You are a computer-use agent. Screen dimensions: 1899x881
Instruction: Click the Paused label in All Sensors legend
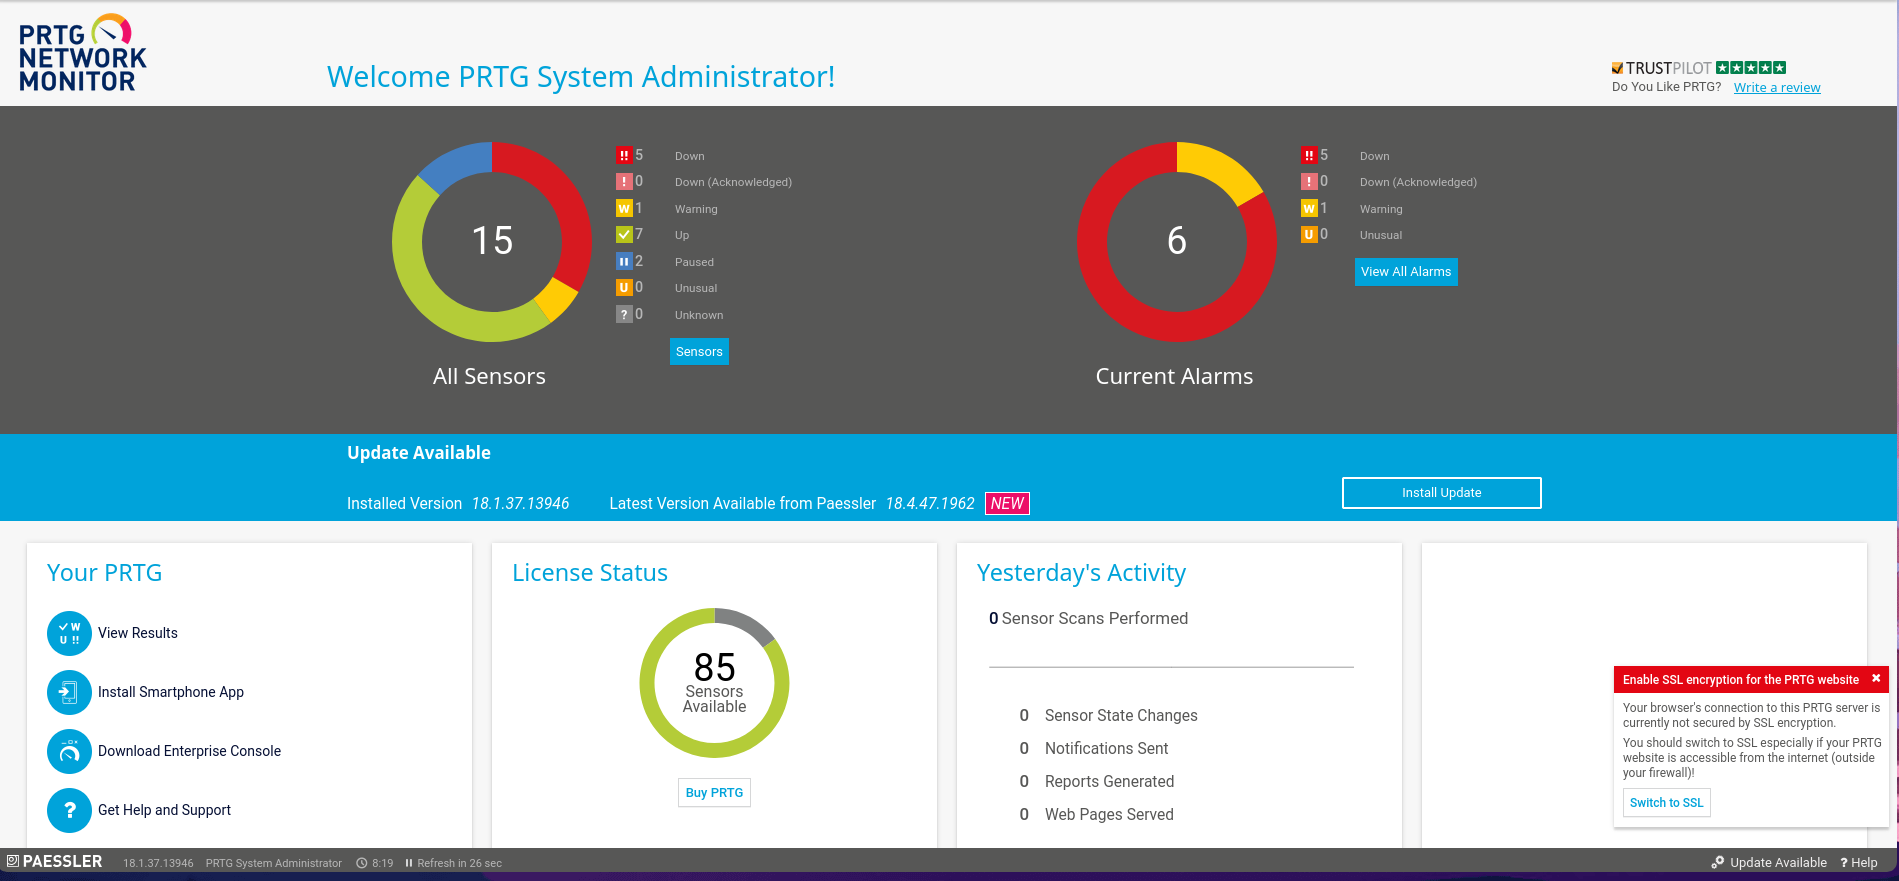(694, 262)
